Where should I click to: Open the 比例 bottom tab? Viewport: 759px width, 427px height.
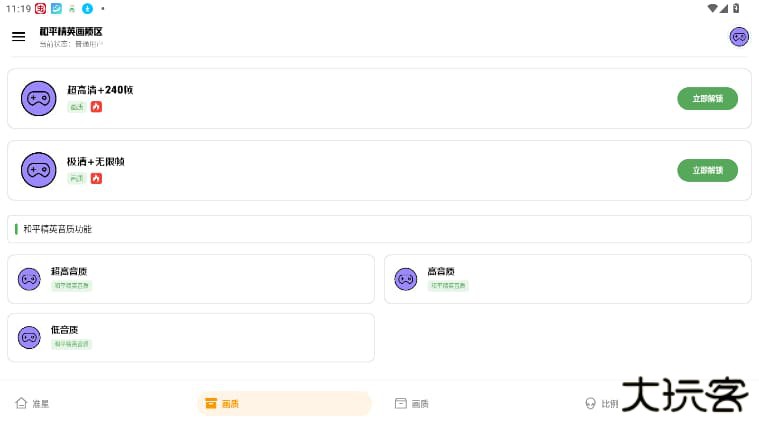[602, 404]
